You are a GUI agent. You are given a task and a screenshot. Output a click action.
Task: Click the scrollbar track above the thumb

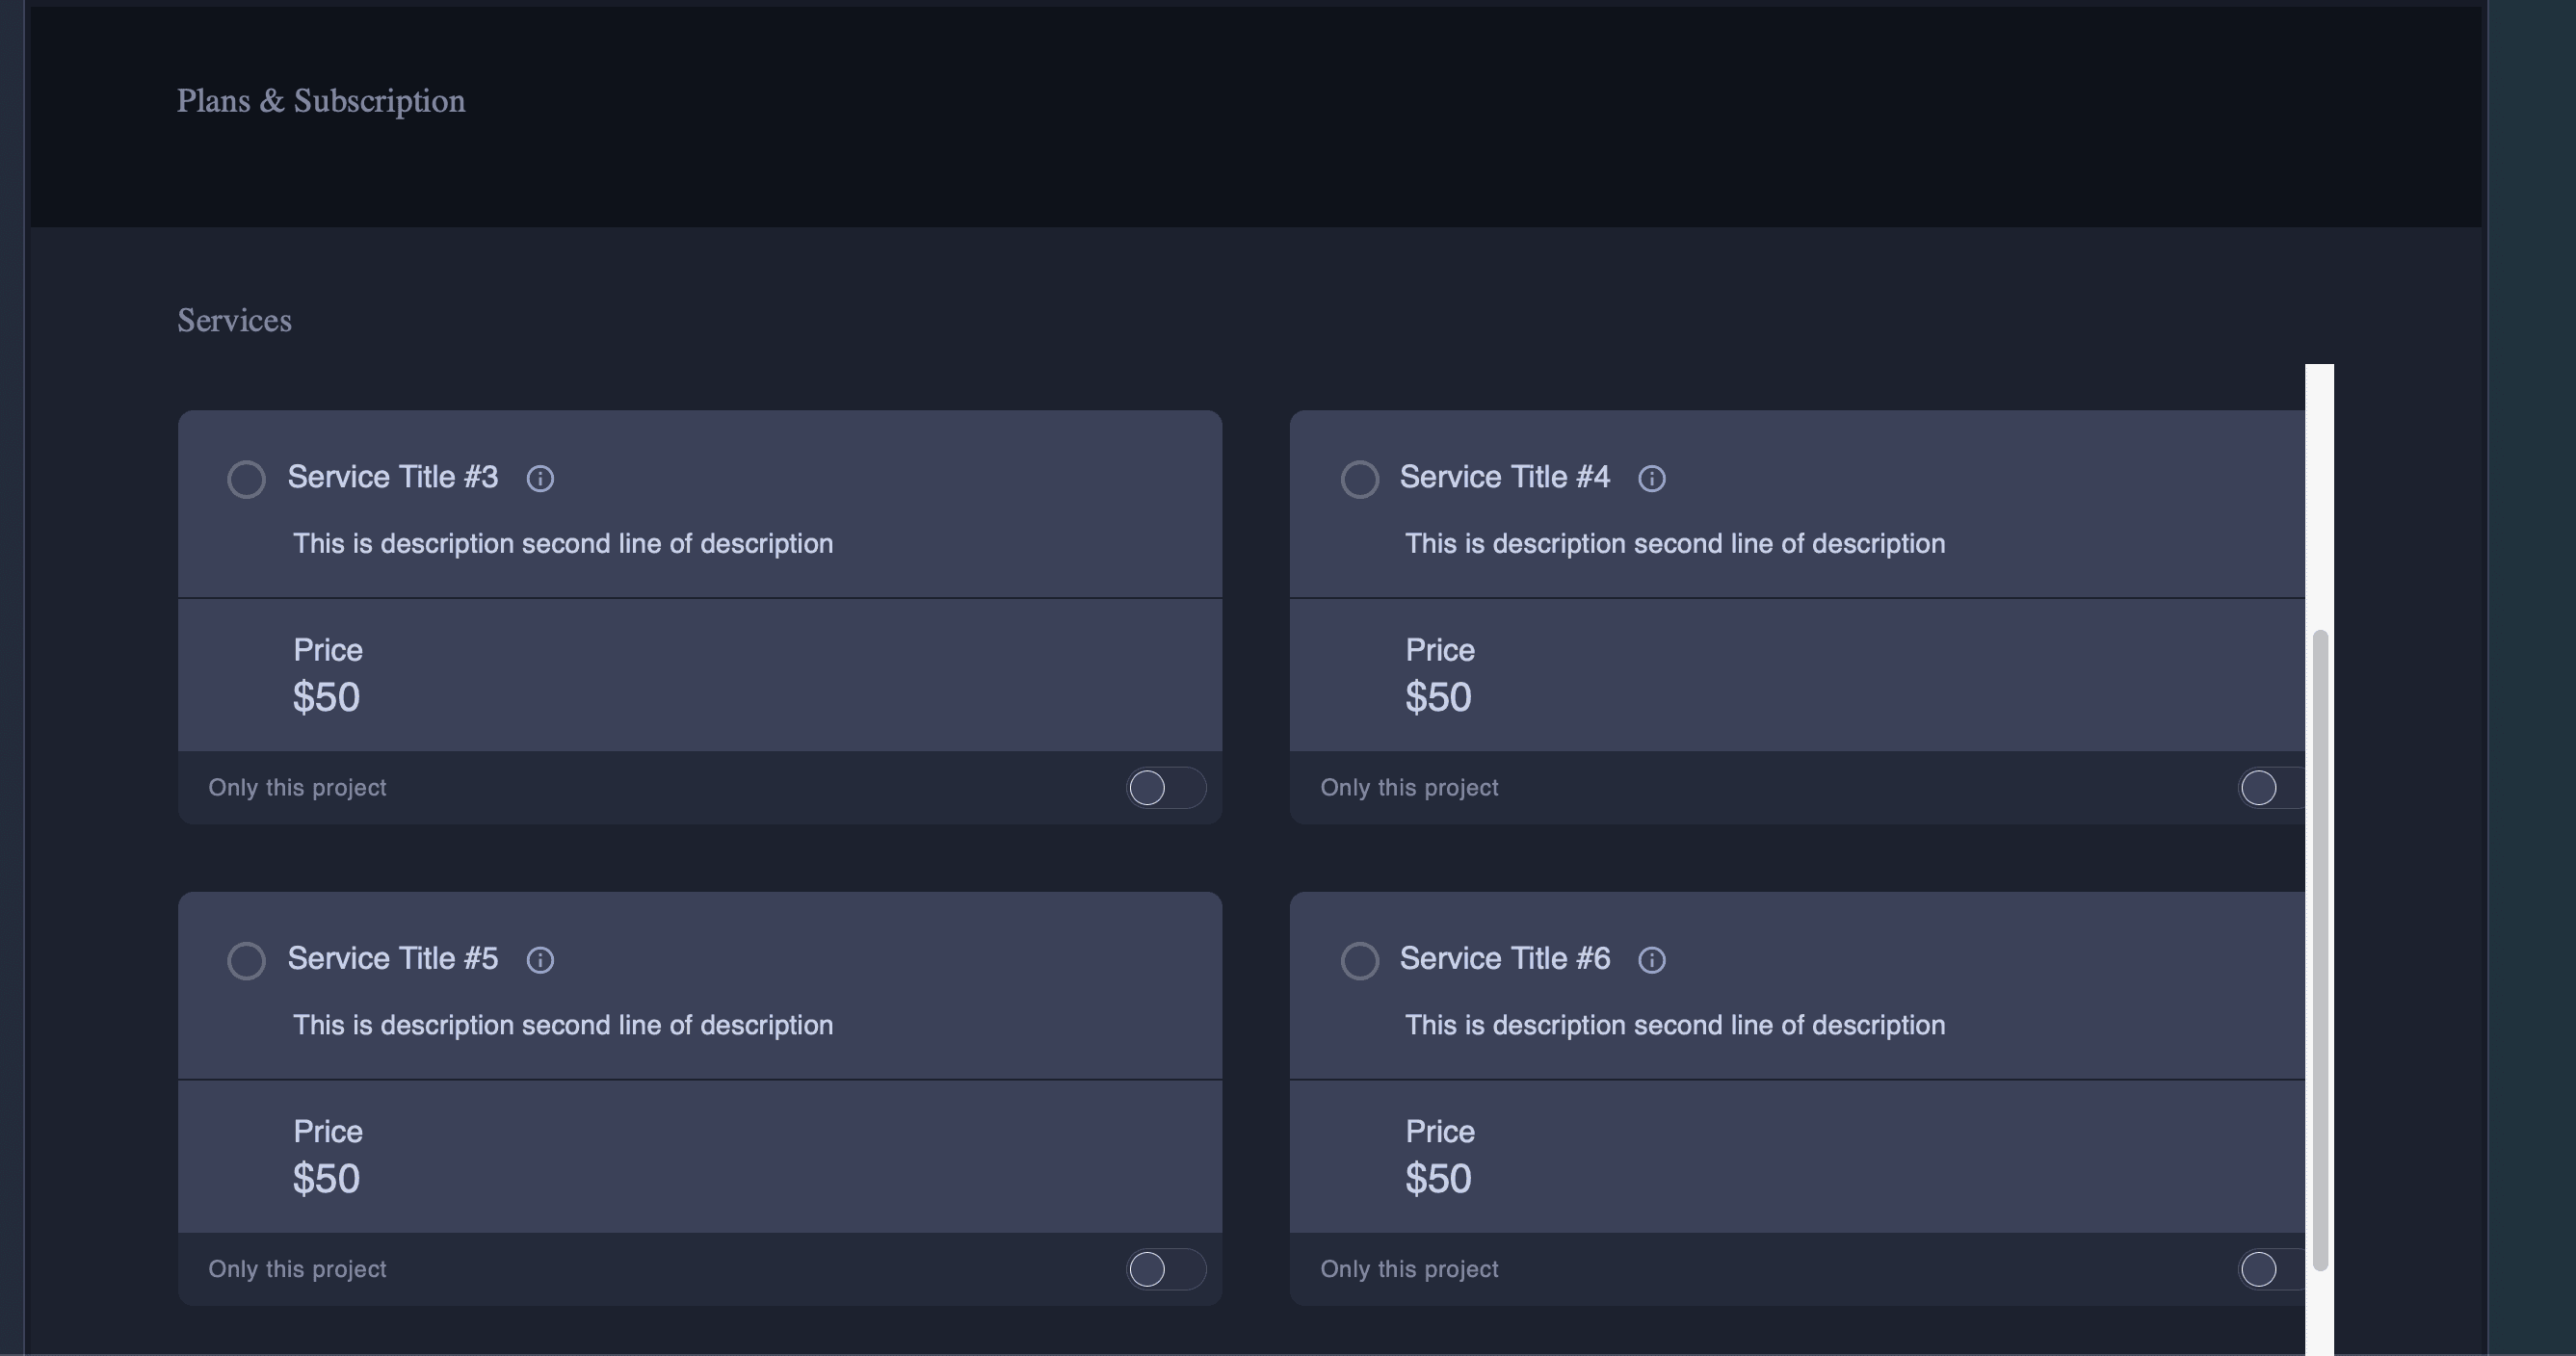tap(2320, 500)
